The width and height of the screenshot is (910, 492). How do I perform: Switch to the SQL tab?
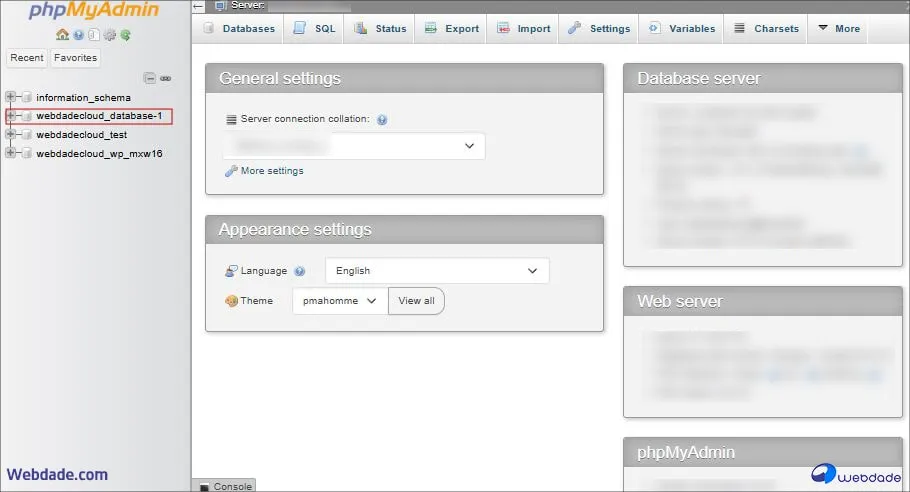click(x=315, y=29)
